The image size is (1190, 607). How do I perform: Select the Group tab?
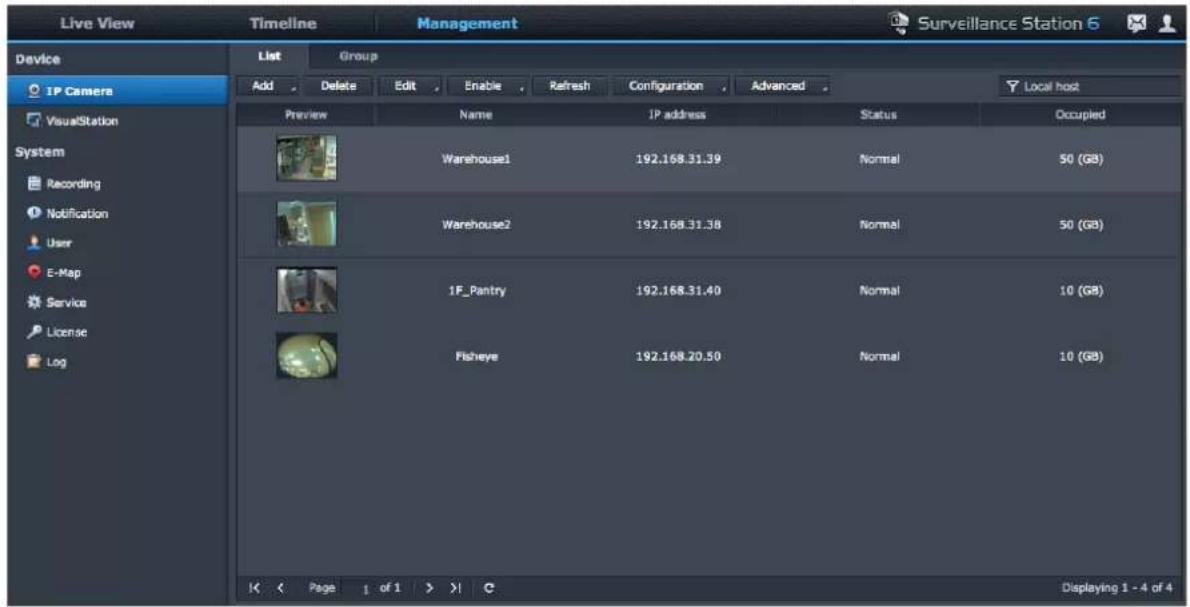click(358, 56)
